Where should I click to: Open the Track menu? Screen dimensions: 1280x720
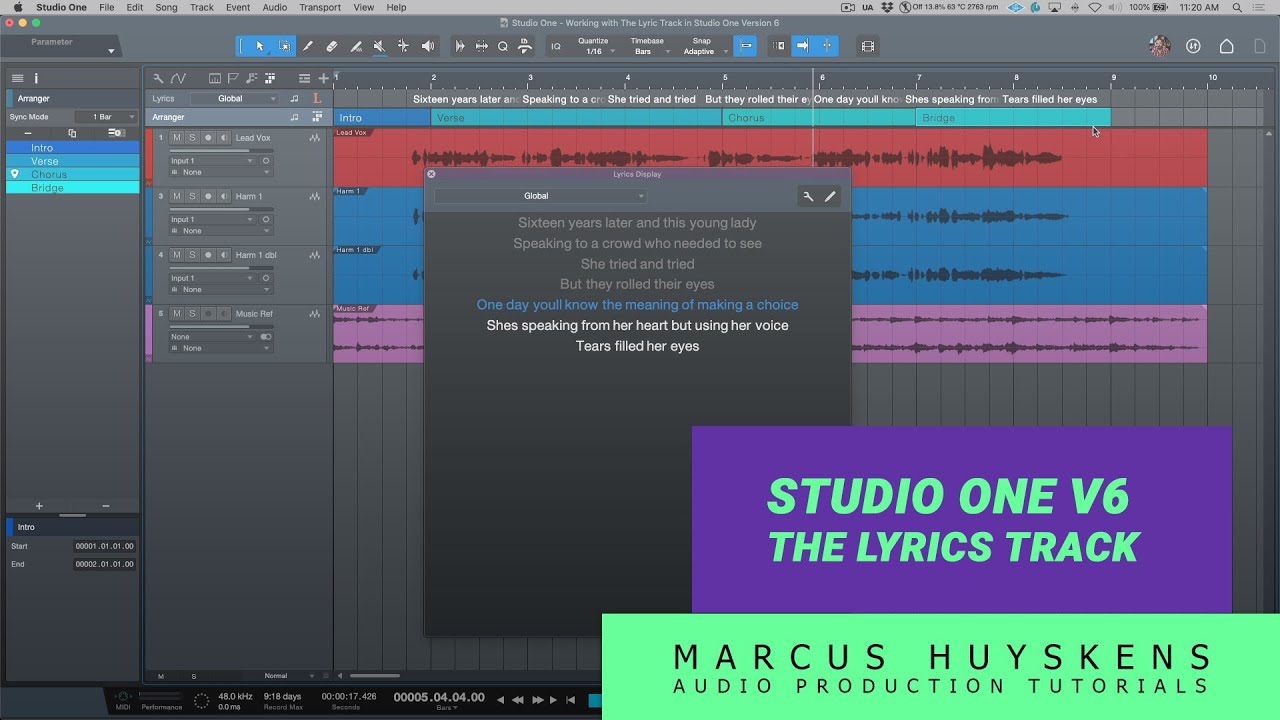[x=202, y=7]
